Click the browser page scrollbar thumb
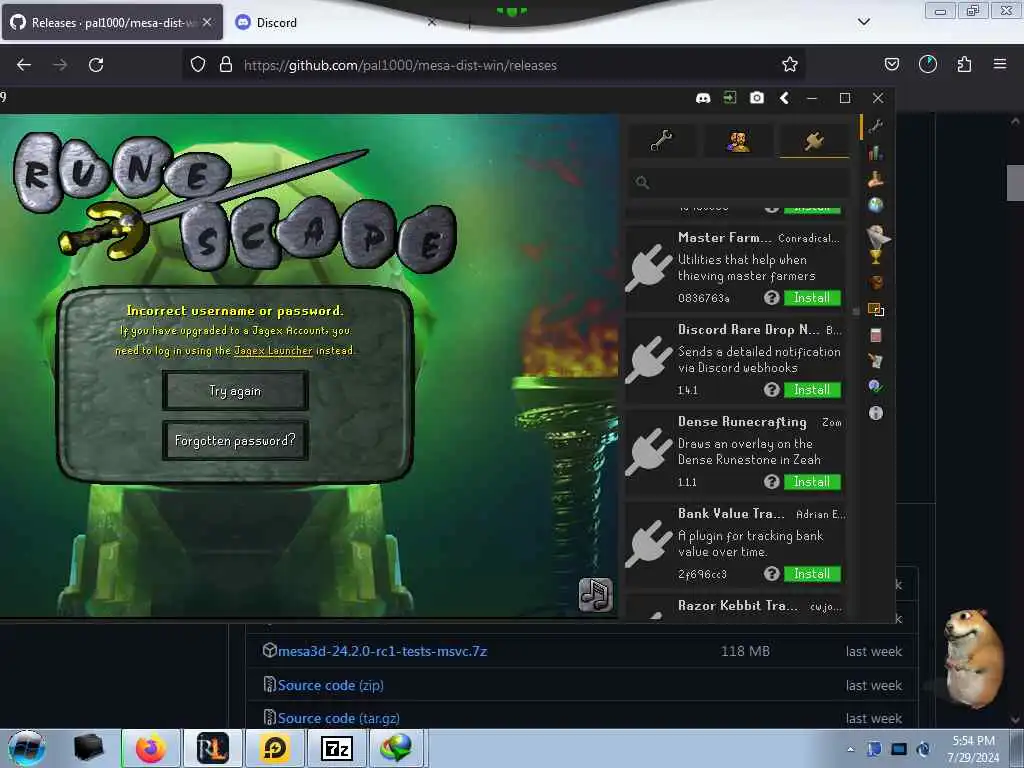This screenshot has height=768, width=1024. point(1015,183)
